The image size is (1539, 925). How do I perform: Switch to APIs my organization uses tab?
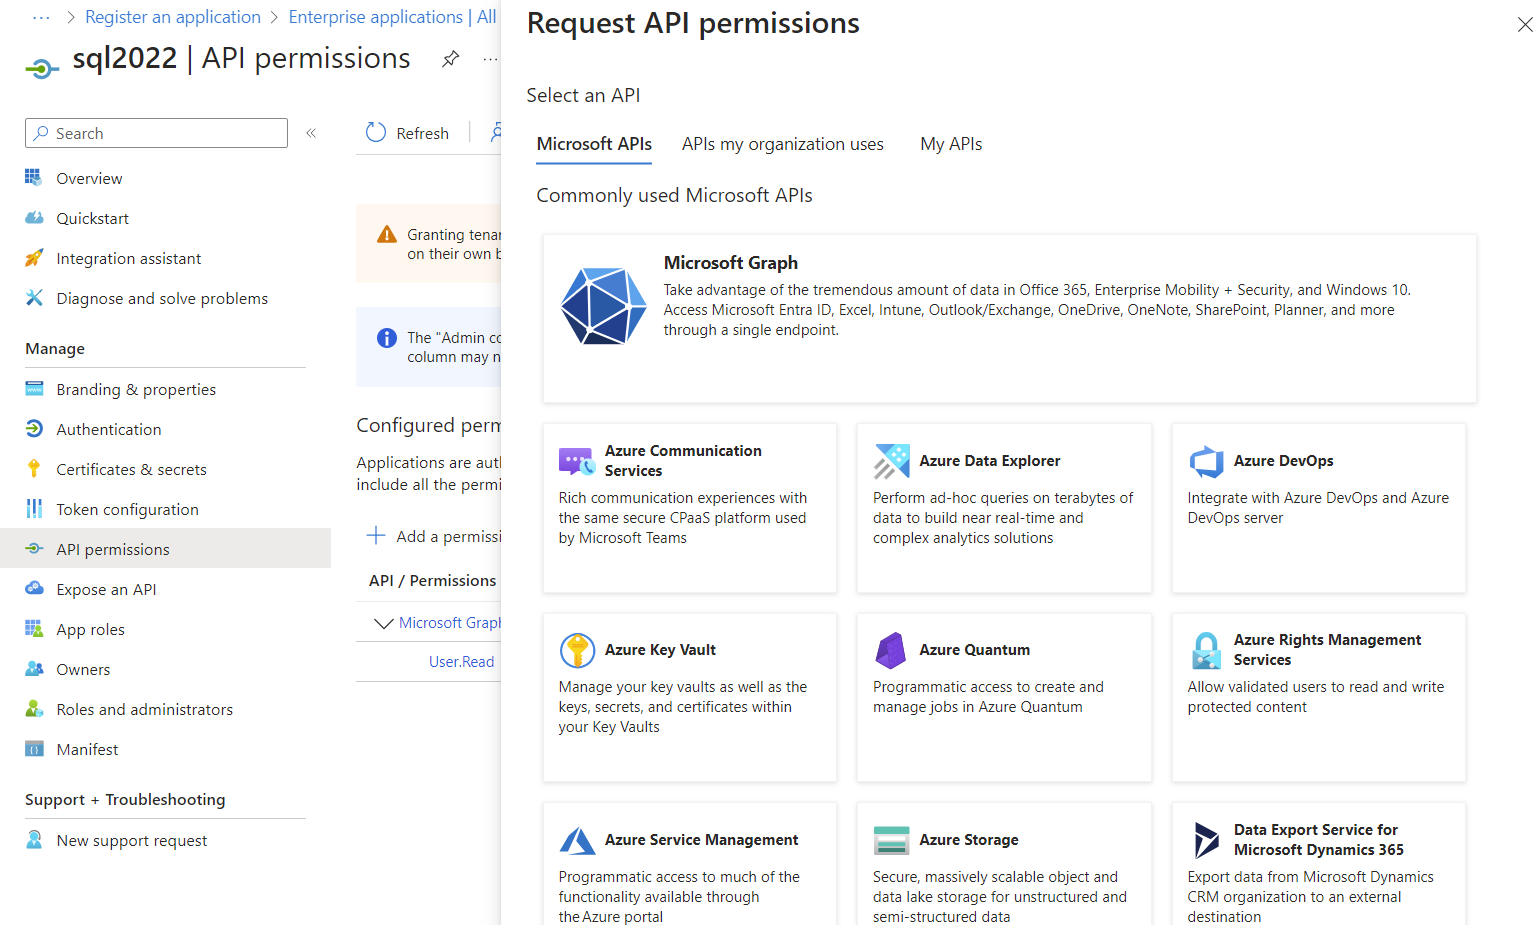[x=783, y=144]
